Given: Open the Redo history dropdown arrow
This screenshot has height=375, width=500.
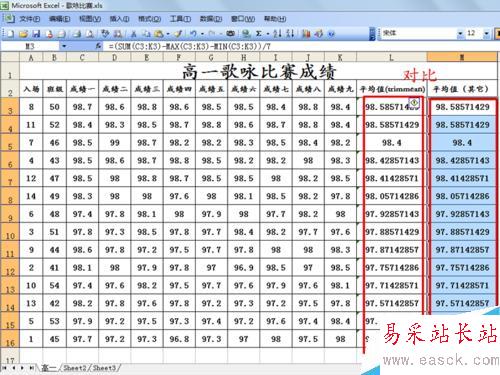Looking at the screenshot, I should [x=221, y=33].
